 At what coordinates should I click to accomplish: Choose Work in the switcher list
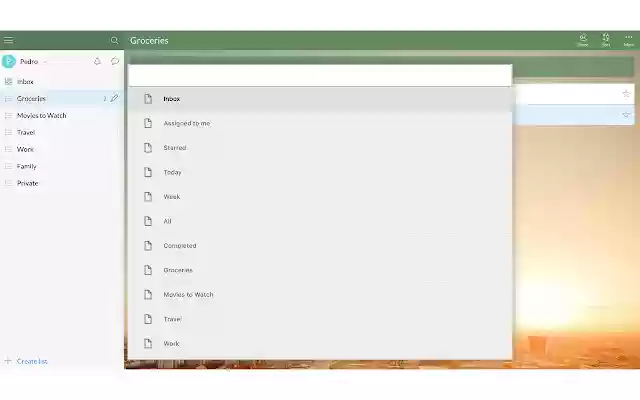(x=320, y=344)
